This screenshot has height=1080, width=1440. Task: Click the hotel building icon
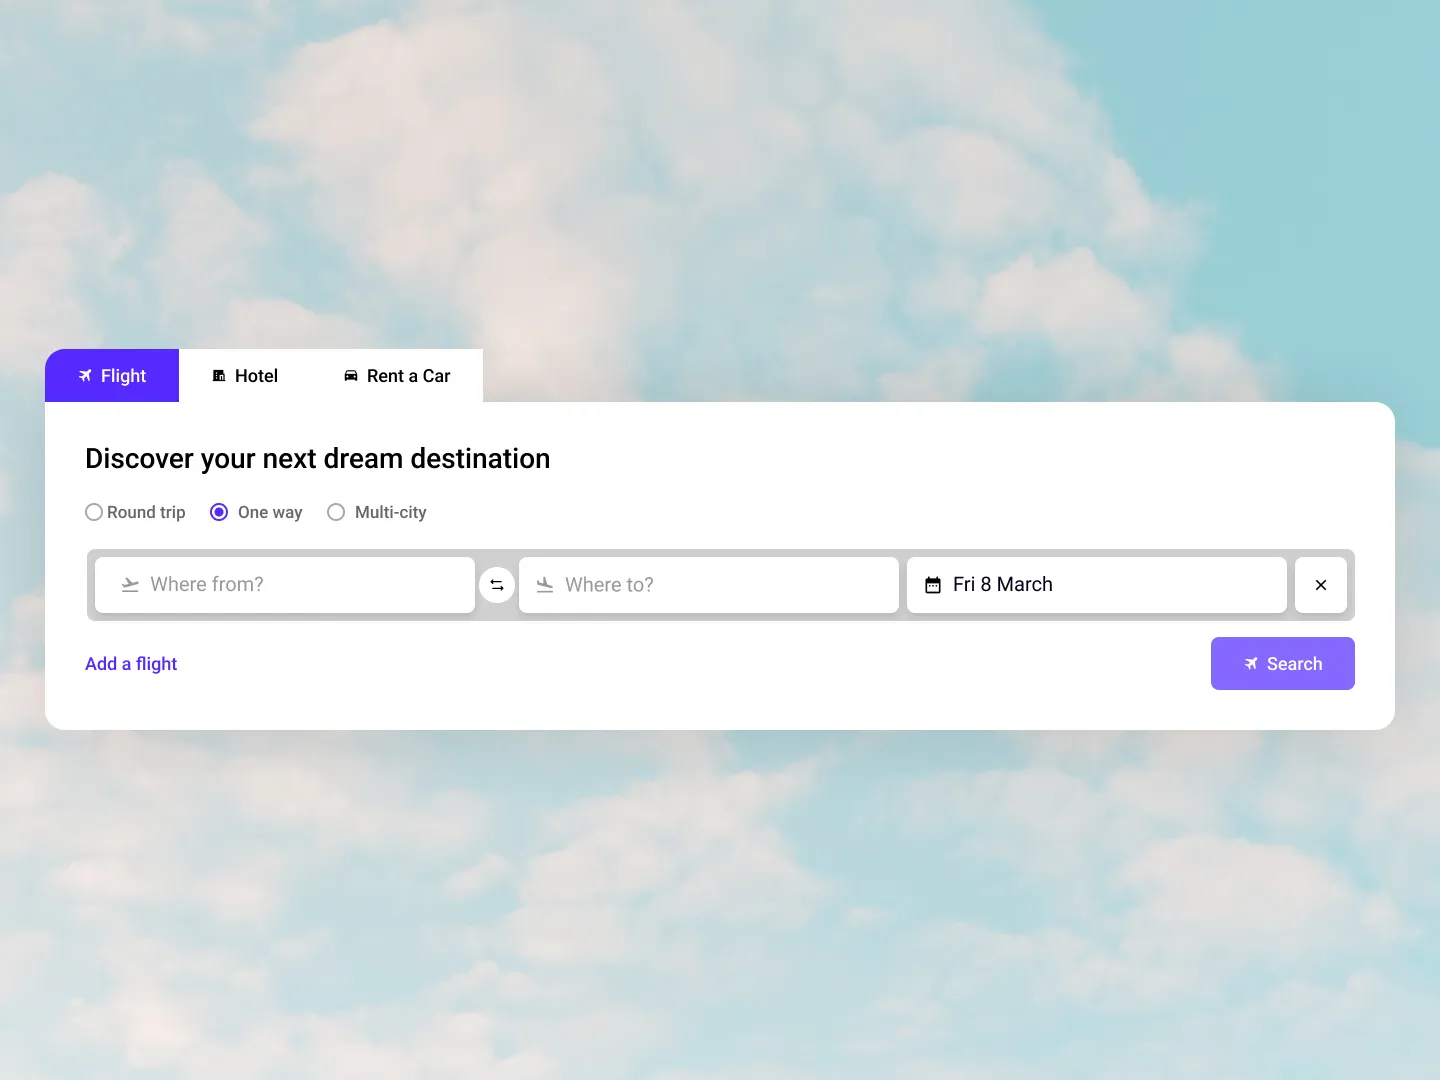(x=219, y=376)
